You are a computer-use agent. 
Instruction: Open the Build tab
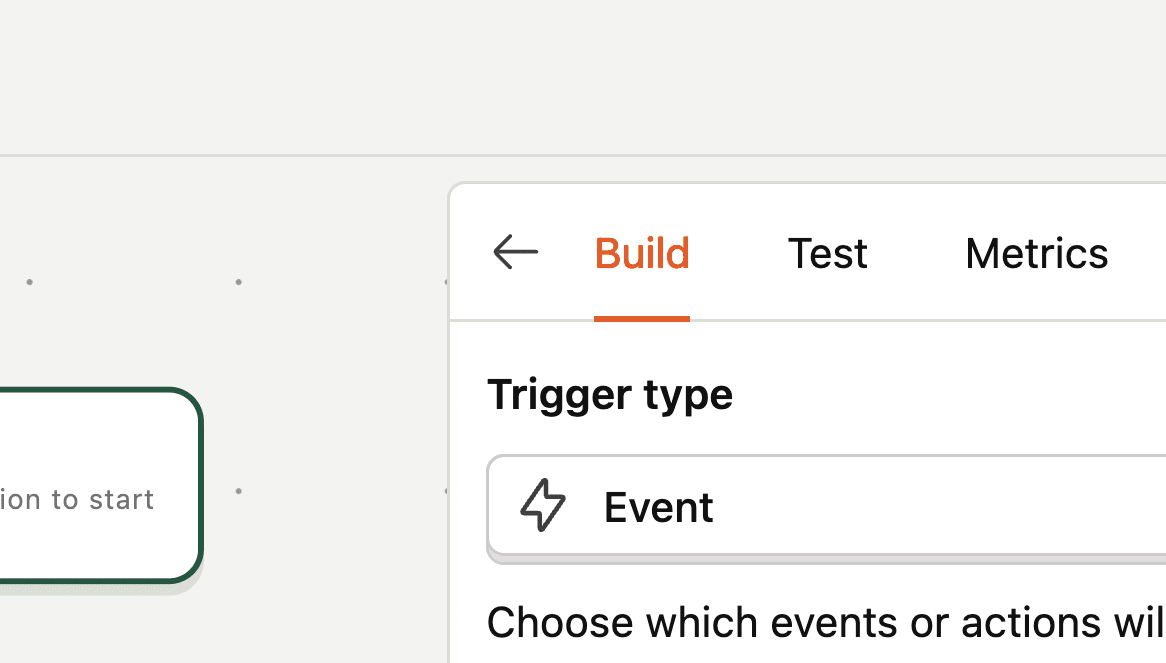pyautogui.click(x=642, y=254)
